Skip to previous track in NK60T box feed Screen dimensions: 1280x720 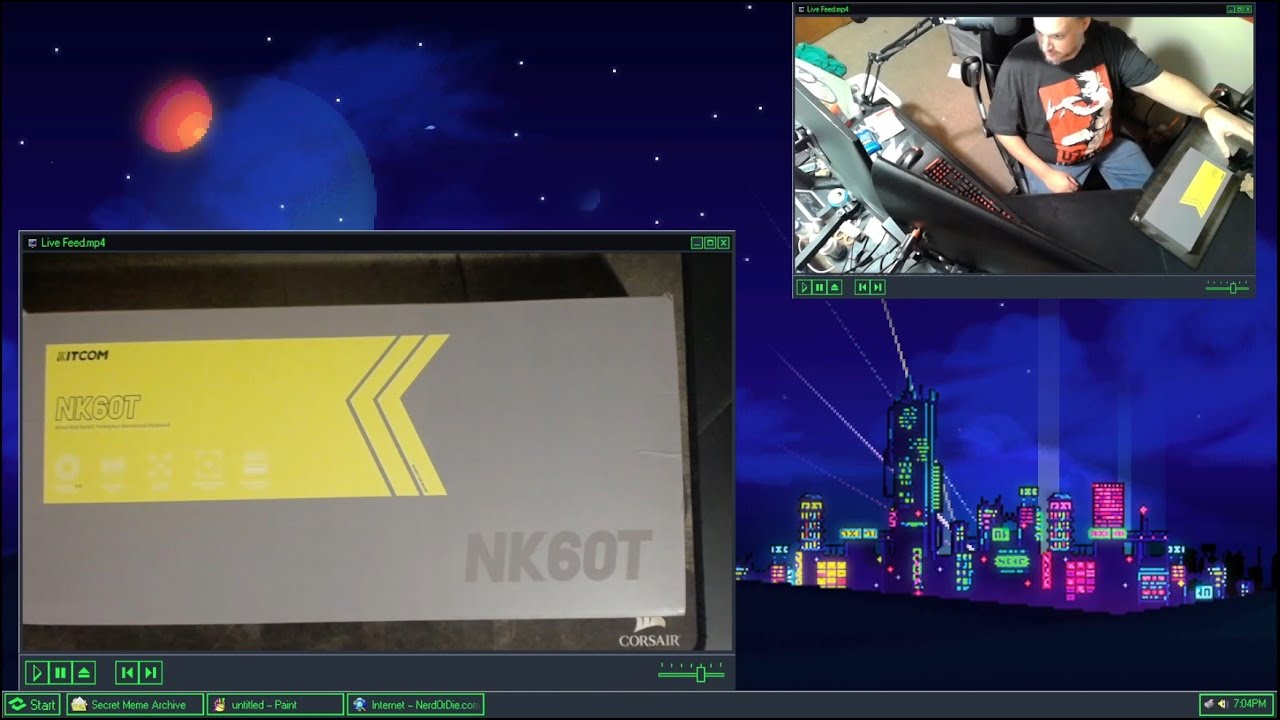[x=127, y=673]
